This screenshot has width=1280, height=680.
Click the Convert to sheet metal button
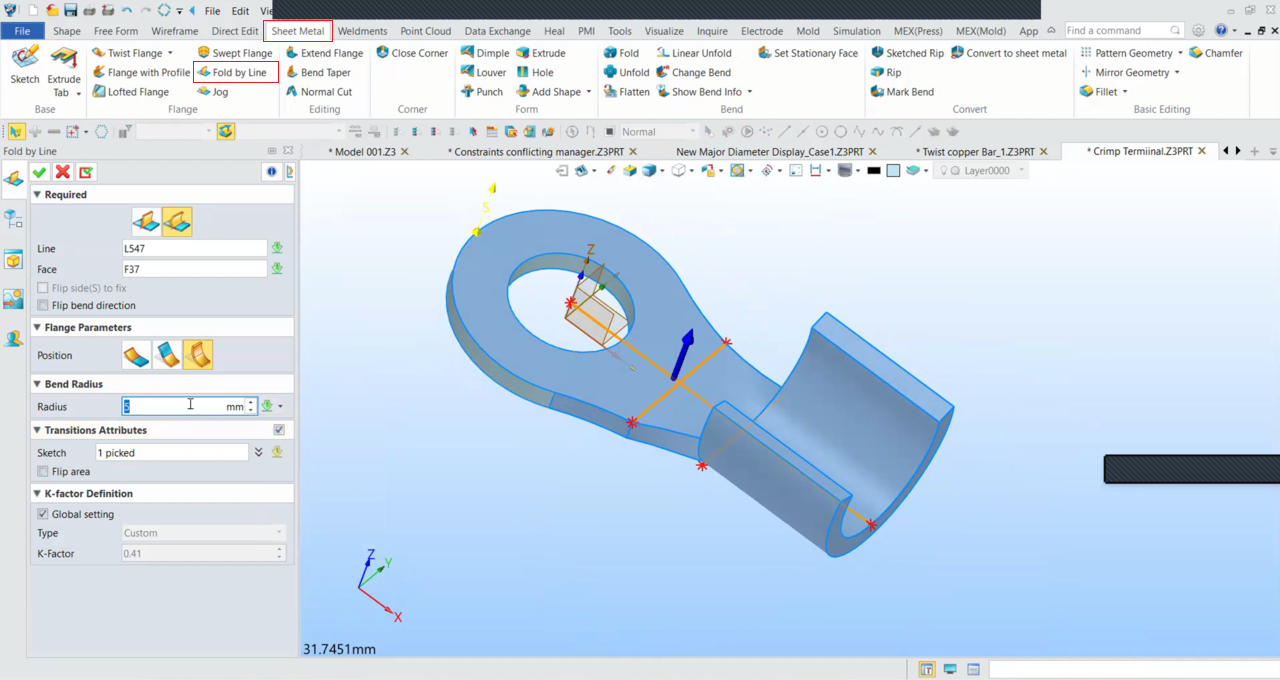[x=1008, y=53]
